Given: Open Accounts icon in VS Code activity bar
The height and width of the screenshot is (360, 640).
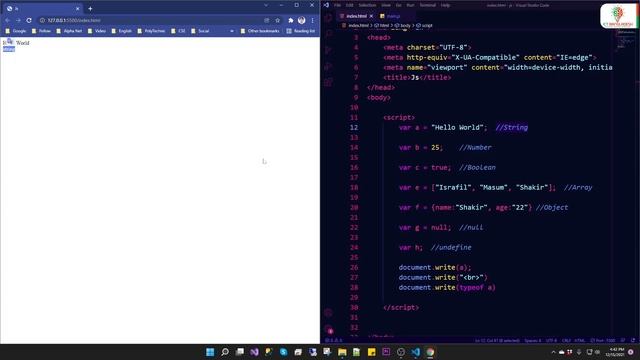Looking at the screenshot, I should coord(328,313).
